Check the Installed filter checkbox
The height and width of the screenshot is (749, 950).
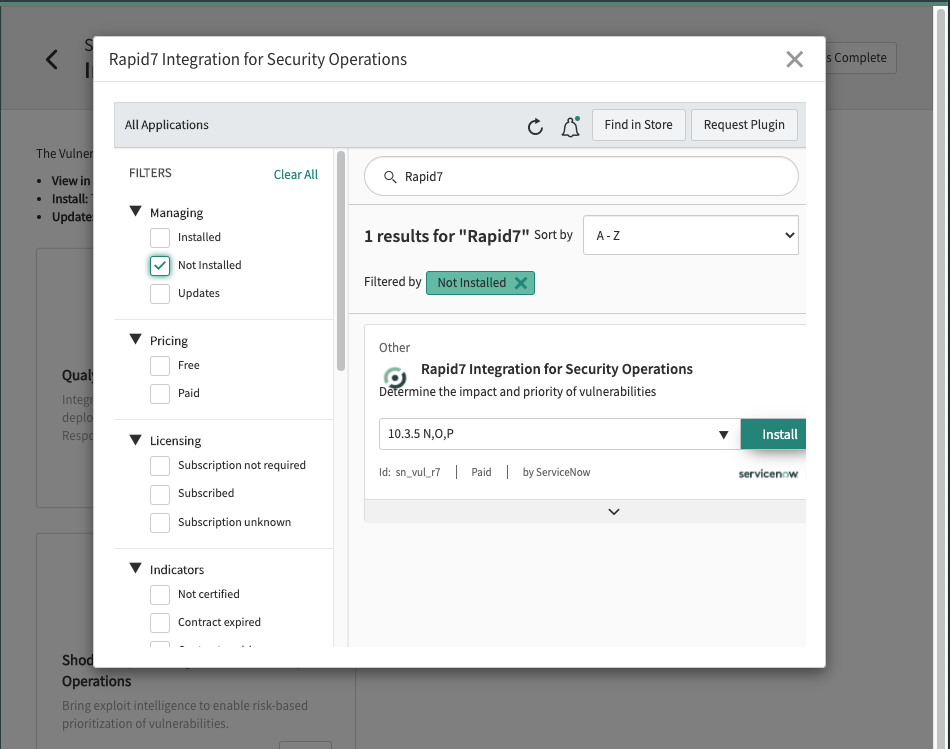[160, 238]
